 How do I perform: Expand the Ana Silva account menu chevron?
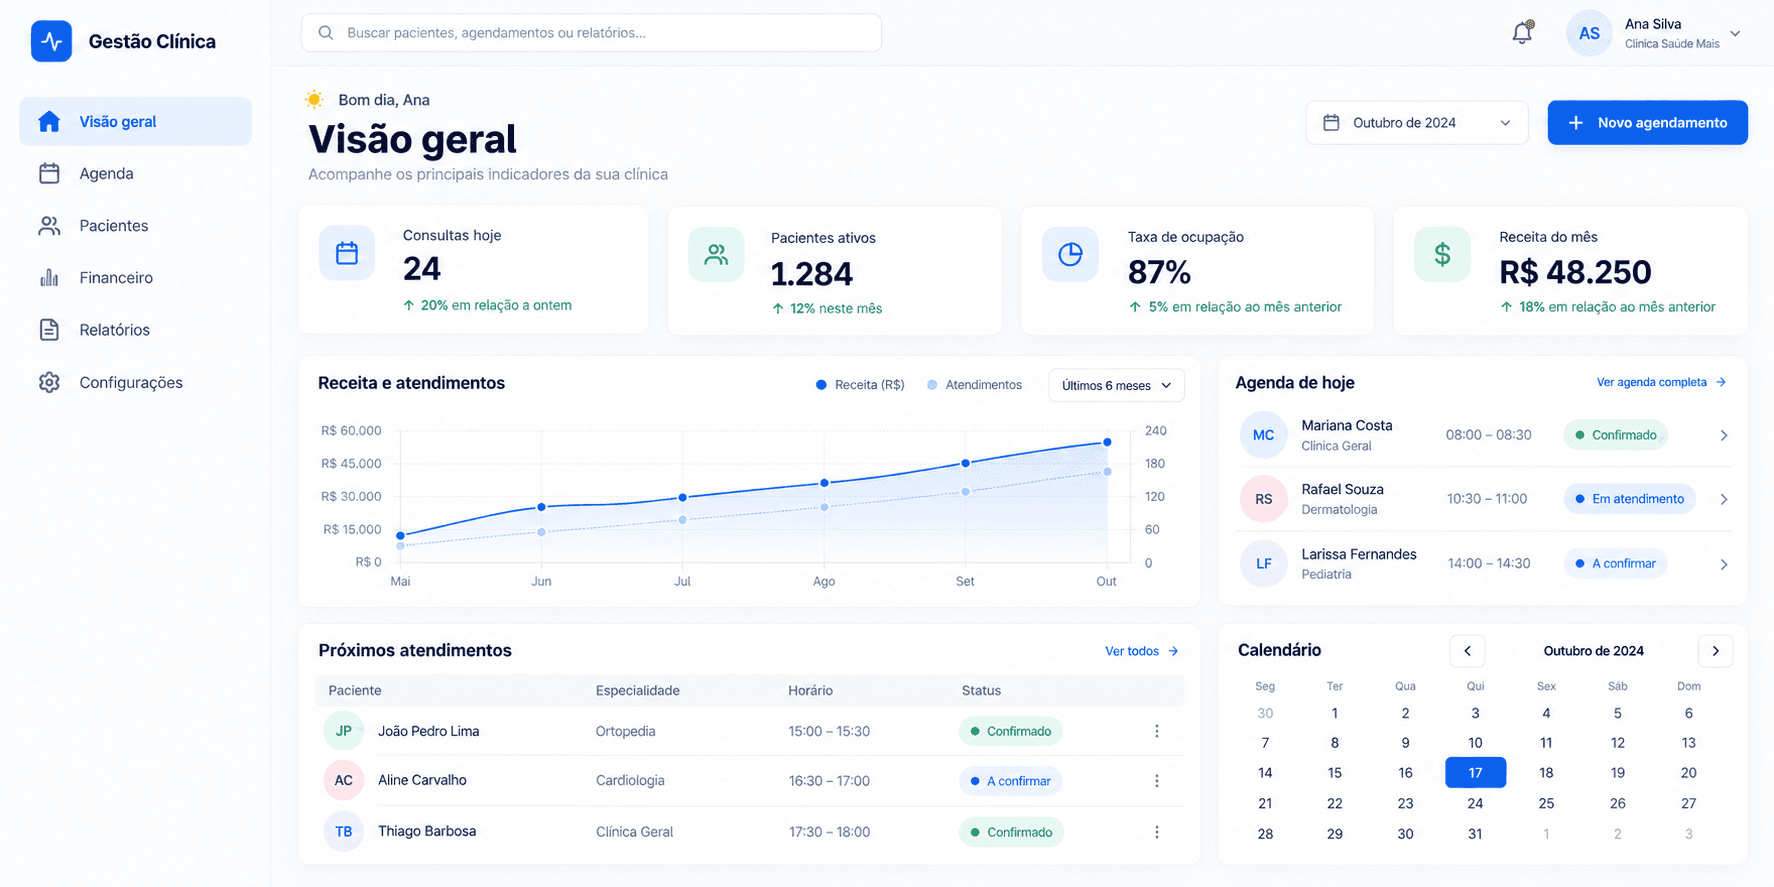pyautogui.click(x=1735, y=33)
